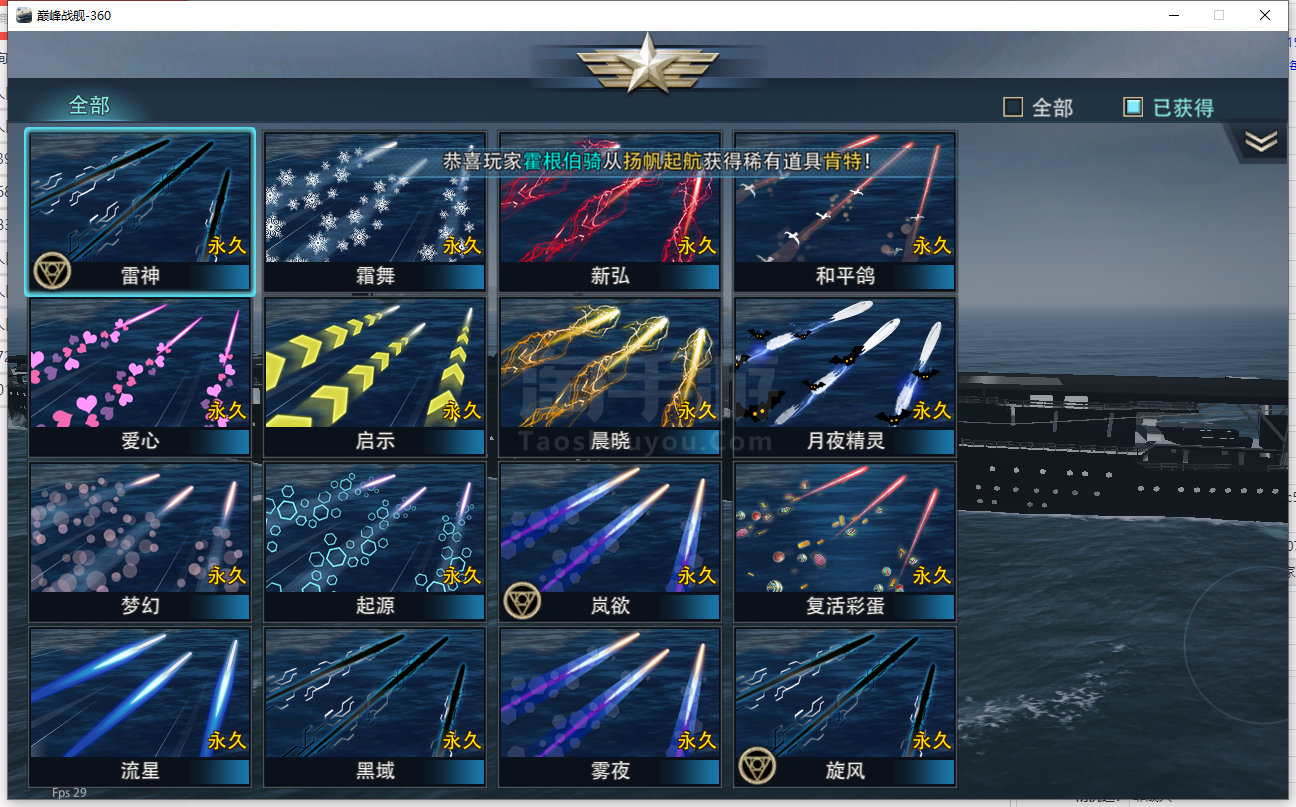Click 肯特 item name in announcement

[x=844, y=161]
